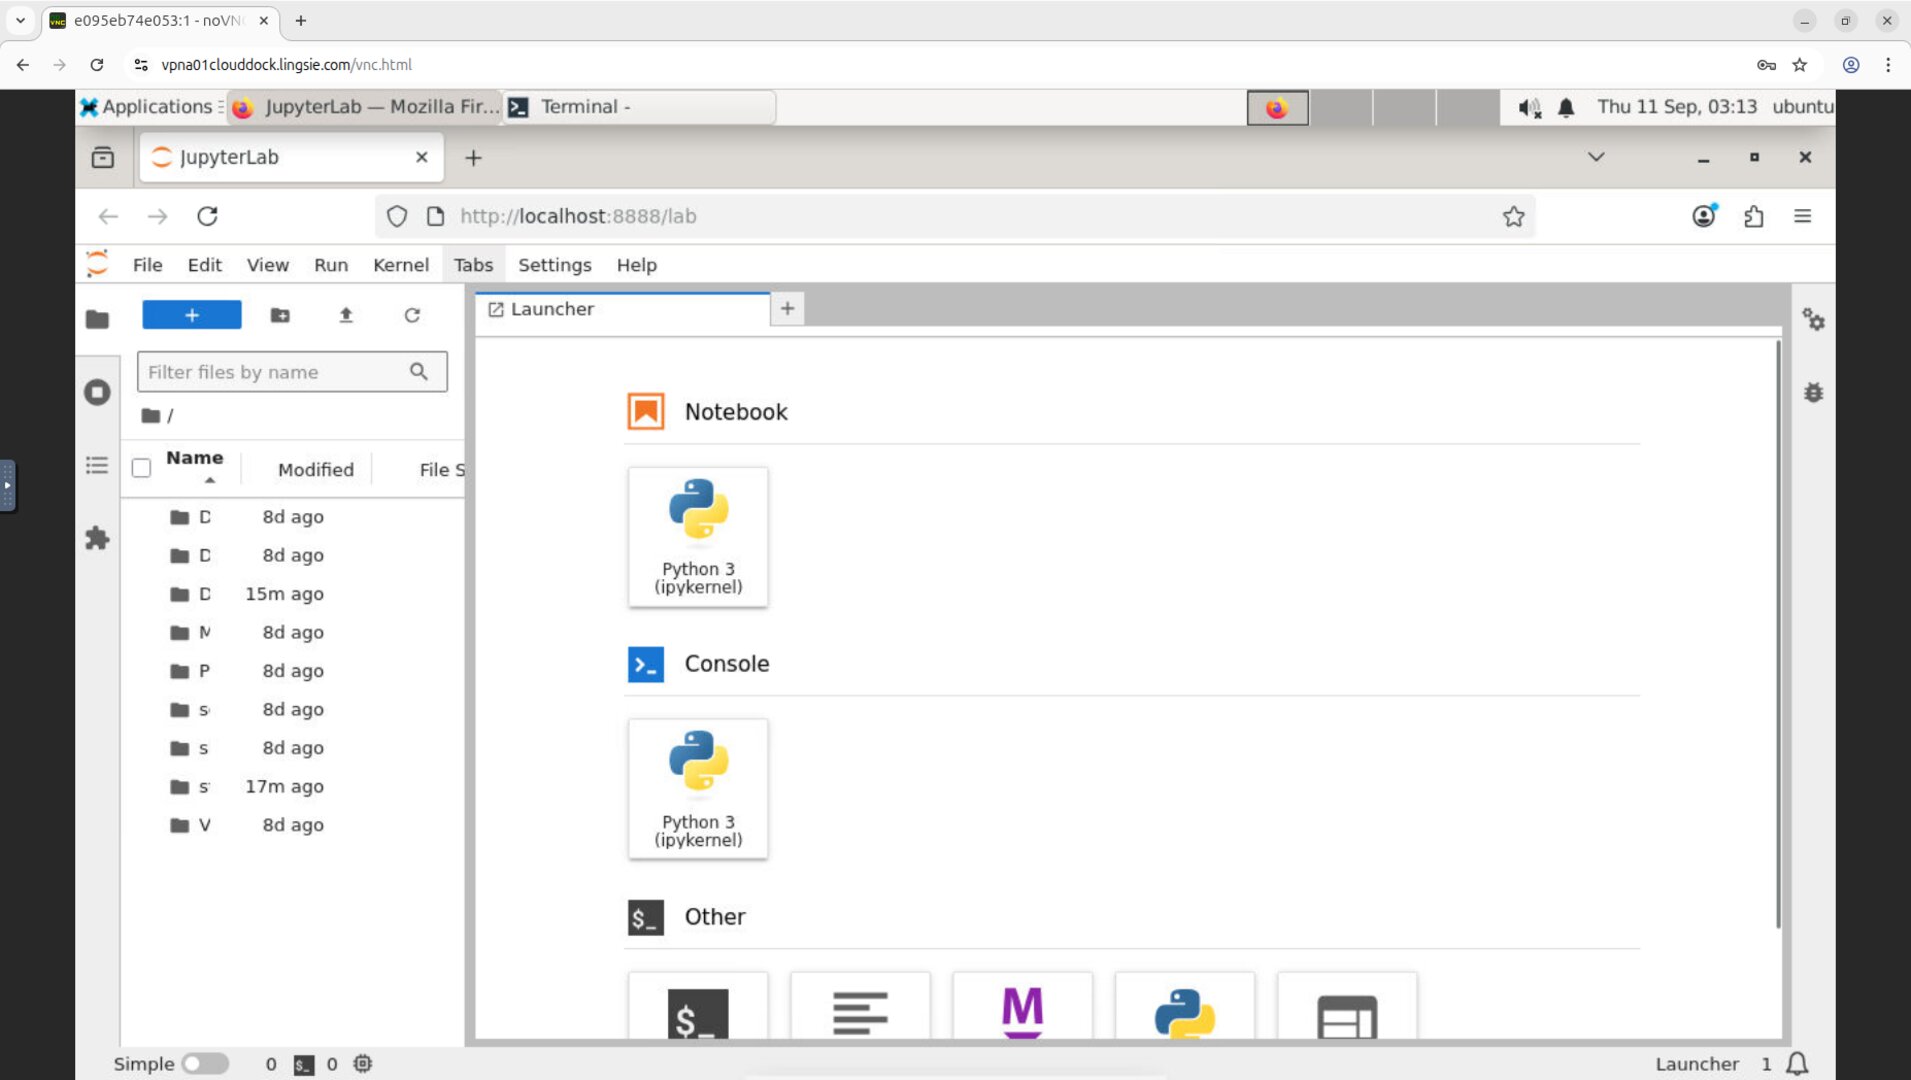Toggle the Name column sort arrow
1911x1080 pixels.
pyautogui.click(x=211, y=479)
